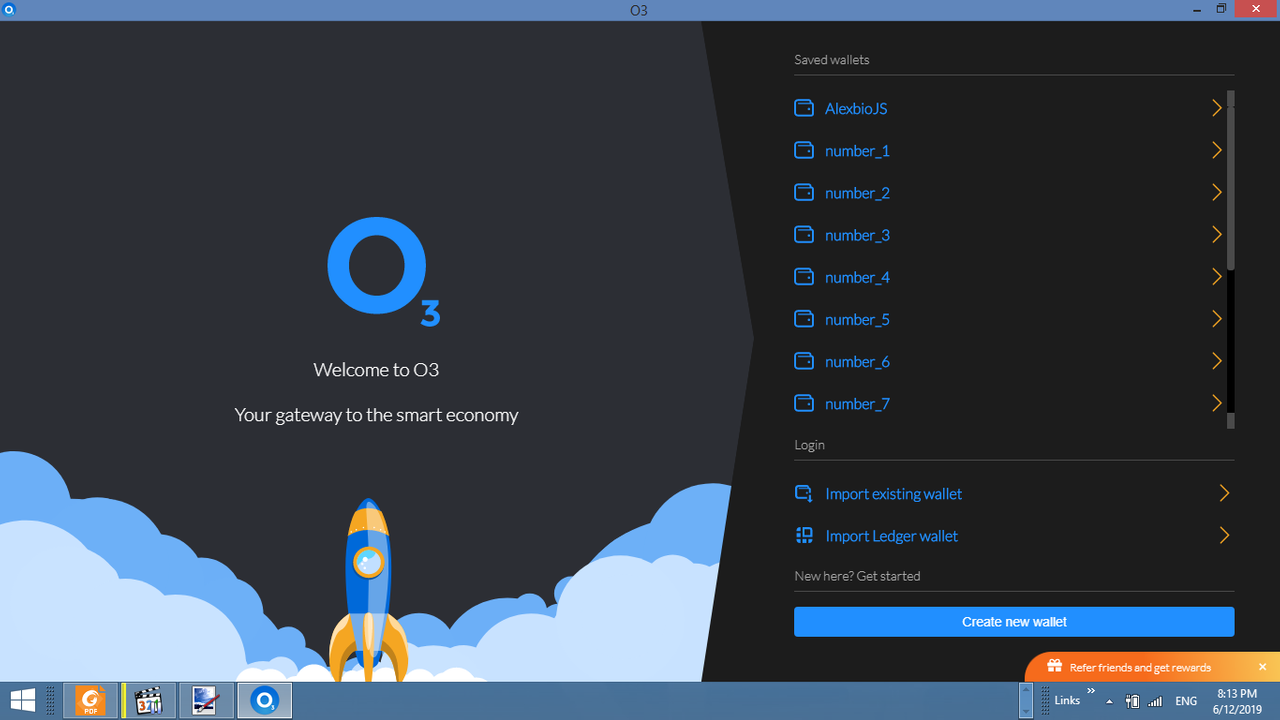1280x720 pixels.
Task: Click the wallet icon beside number_2
Action: point(804,192)
